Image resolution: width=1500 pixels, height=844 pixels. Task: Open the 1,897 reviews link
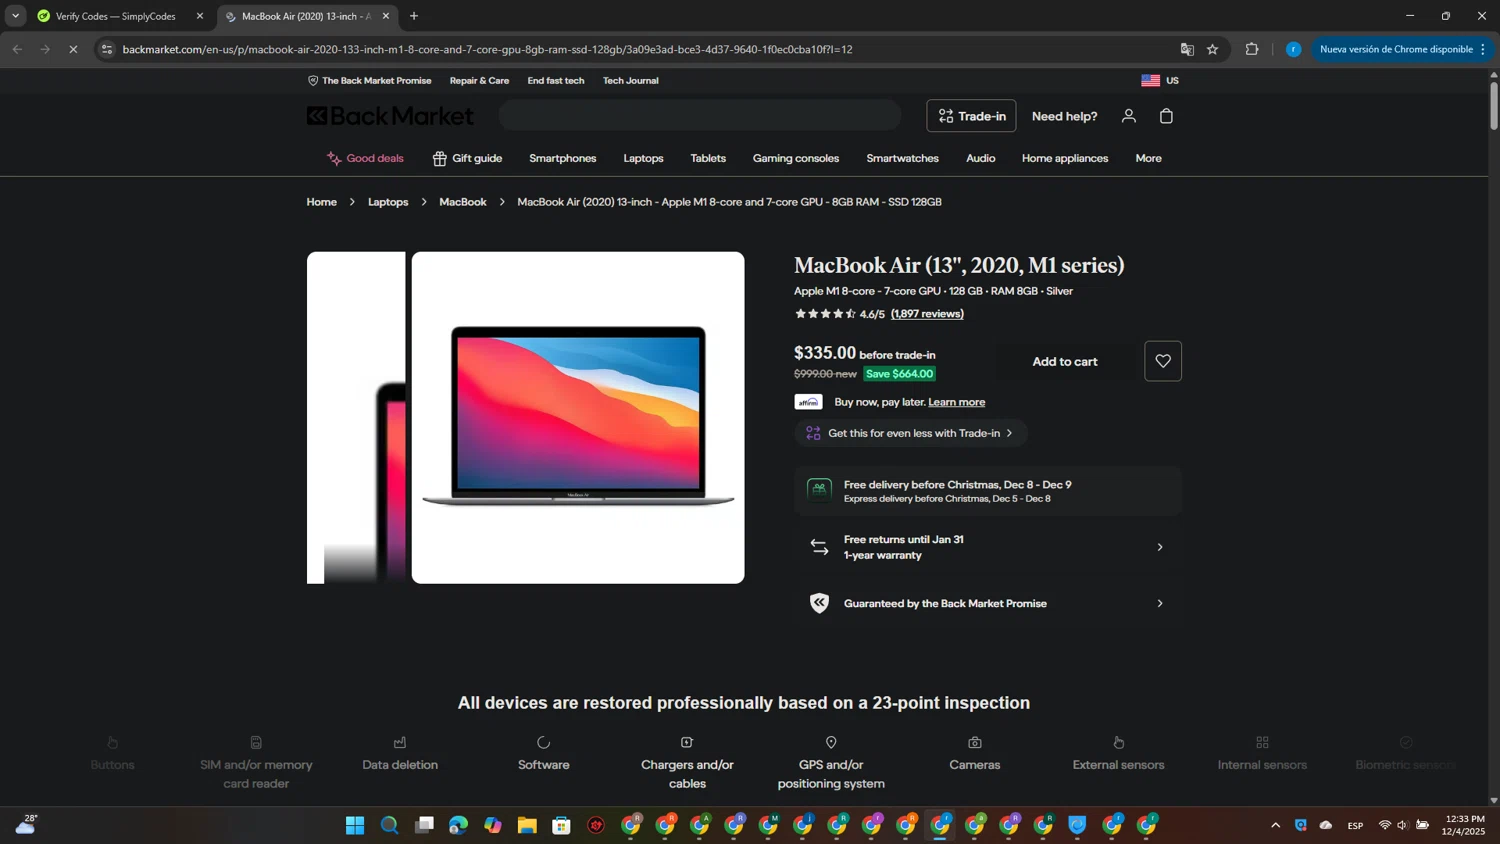927,314
